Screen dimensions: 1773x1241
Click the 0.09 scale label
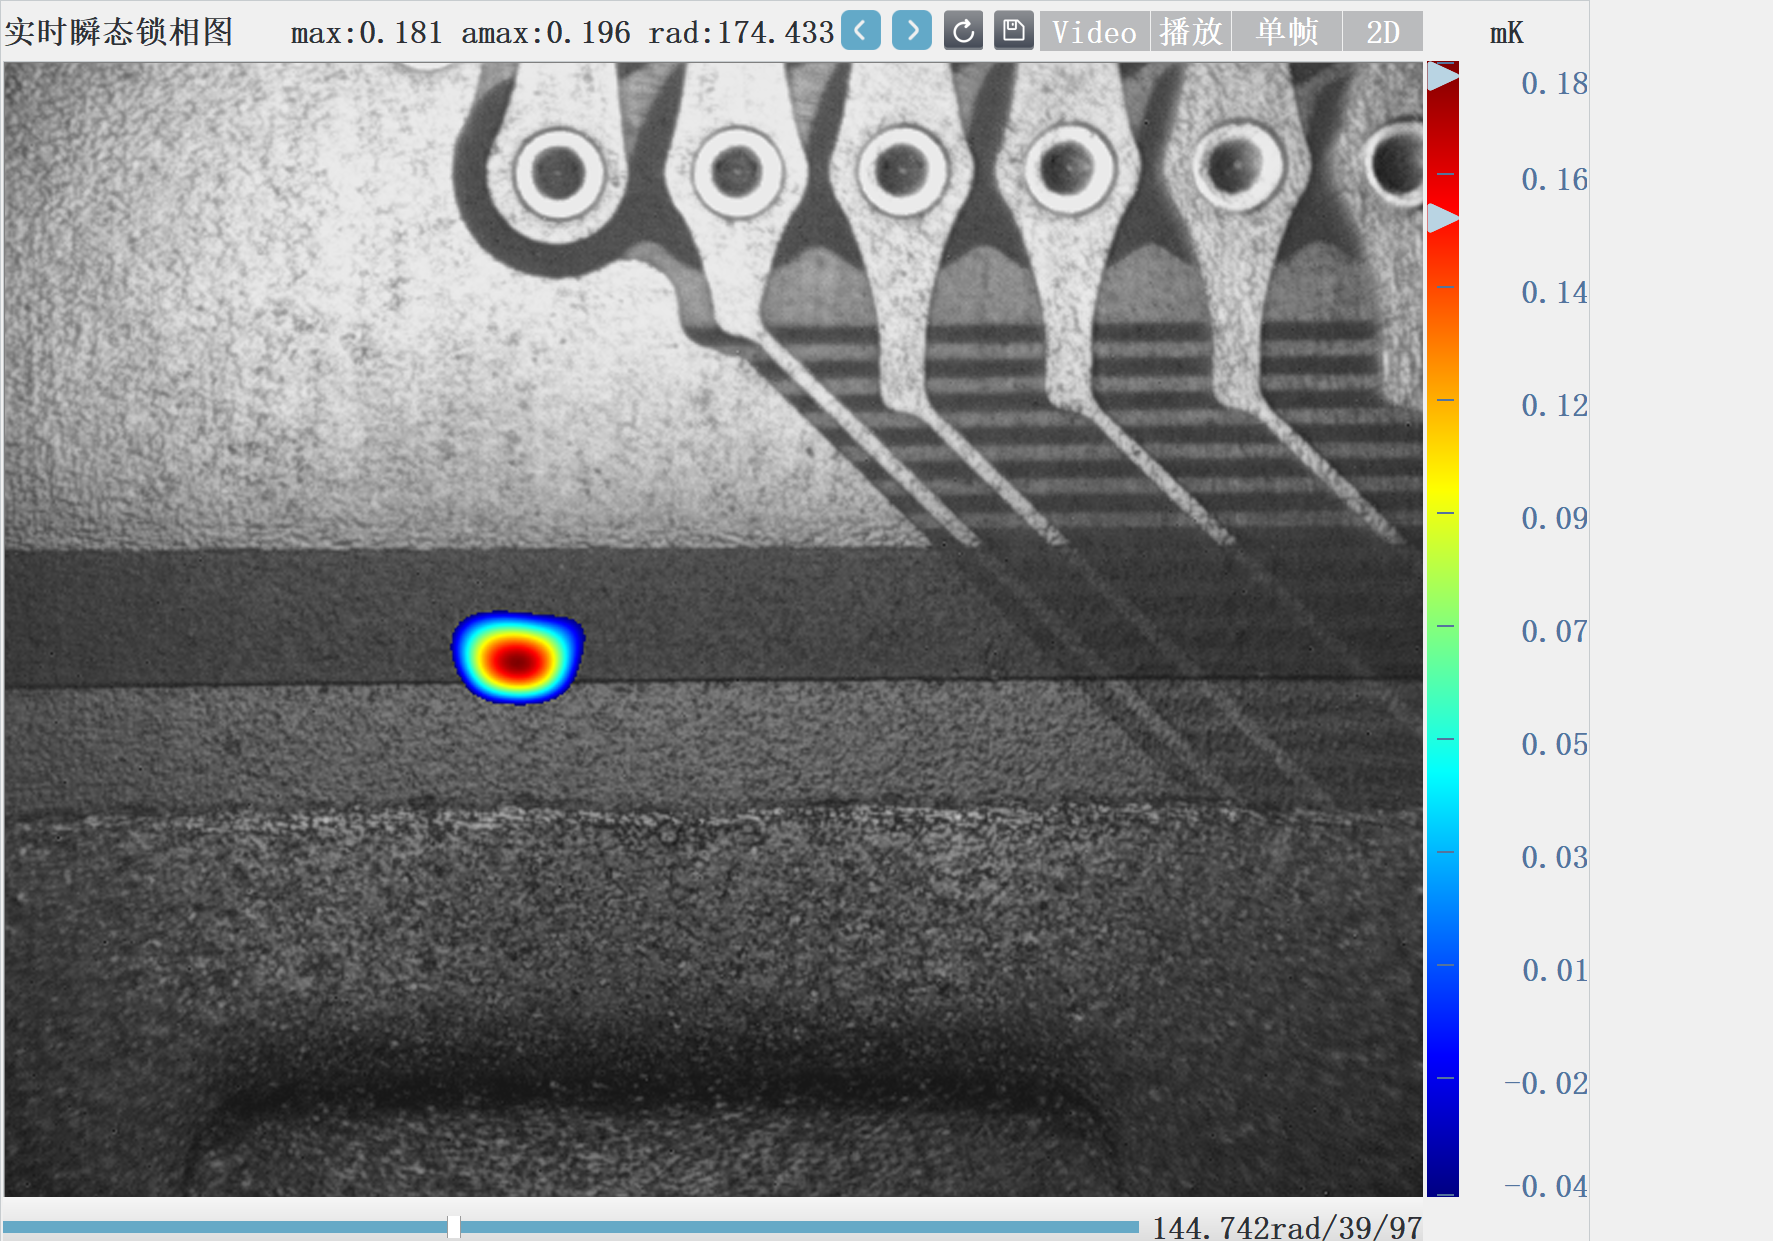pyautogui.click(x=1554, y=518)
